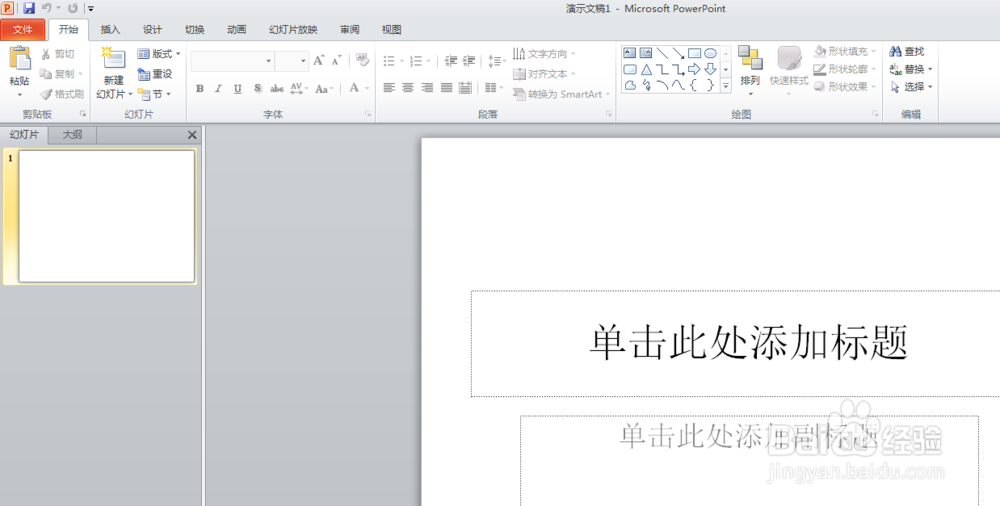This screenshot has width=1000, height=506.
Task: Decrease list indent level
Action: point(451,61)
